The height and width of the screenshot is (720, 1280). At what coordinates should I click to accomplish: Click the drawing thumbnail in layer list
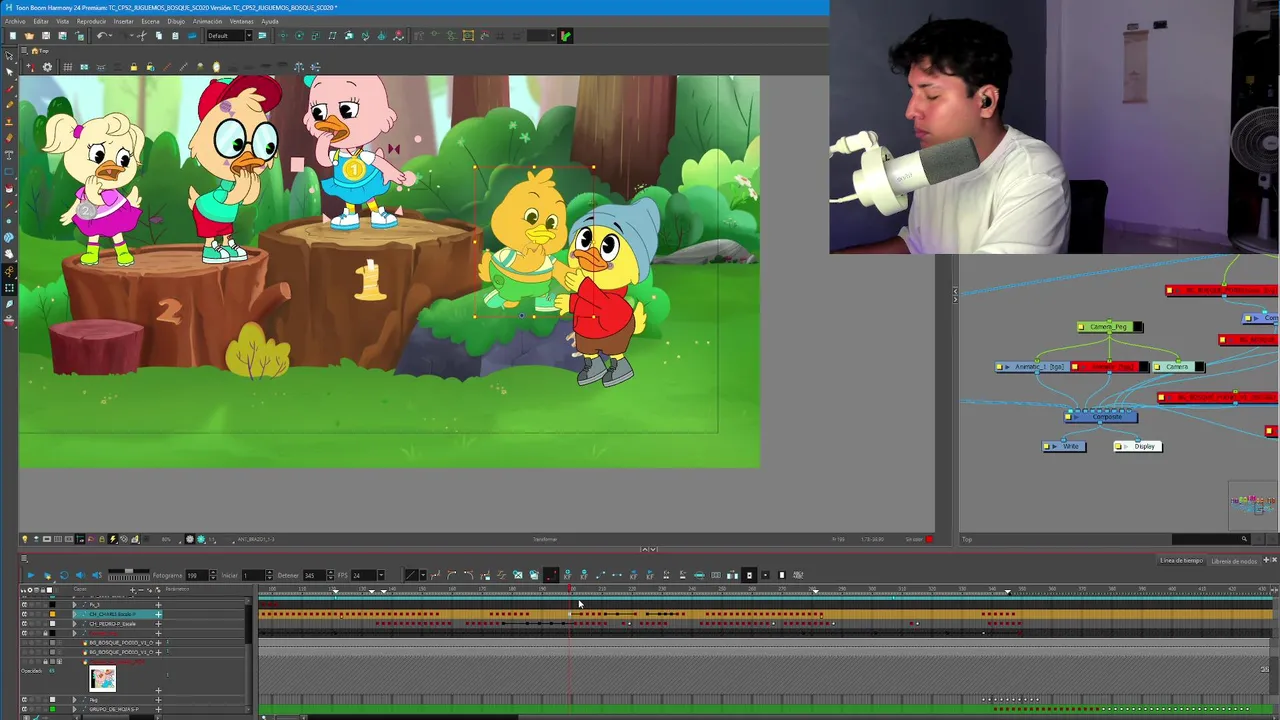coord(102,678)
